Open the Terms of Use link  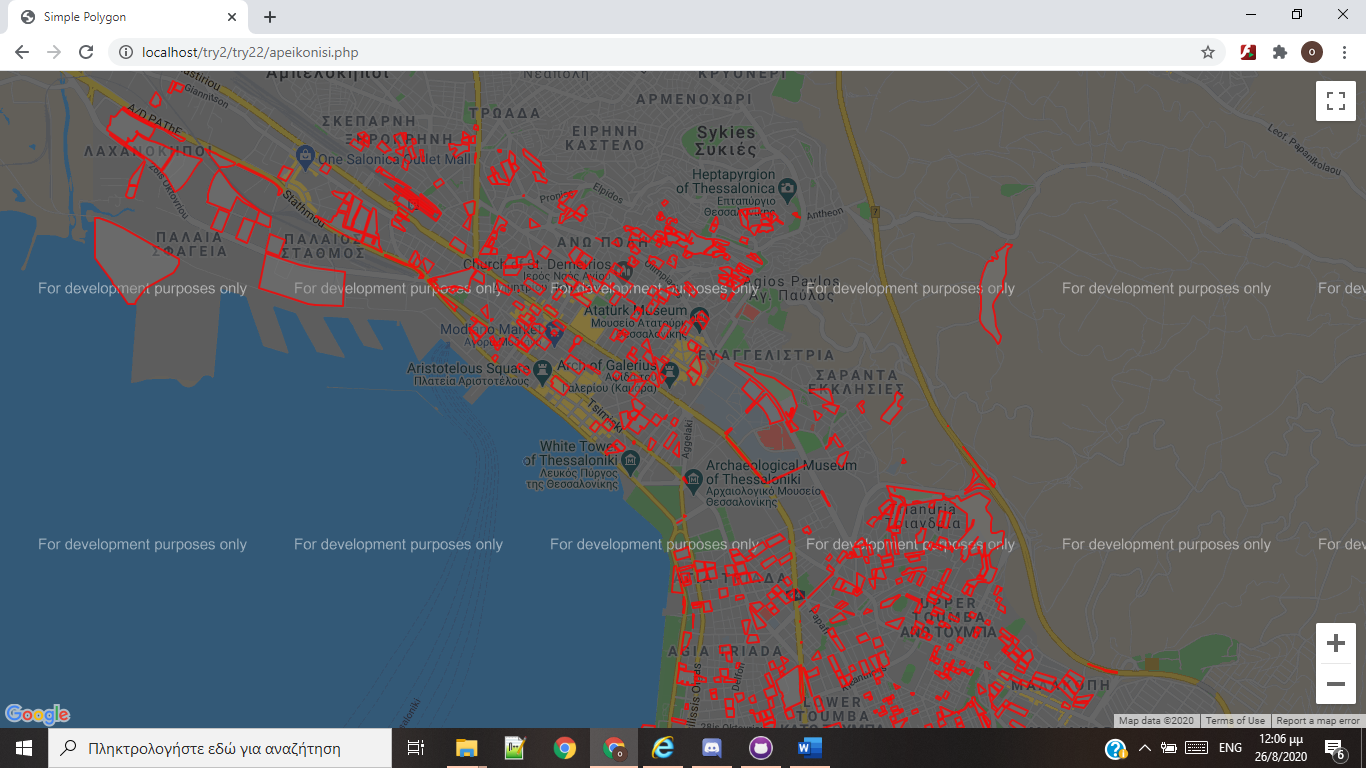[1235, 720]
